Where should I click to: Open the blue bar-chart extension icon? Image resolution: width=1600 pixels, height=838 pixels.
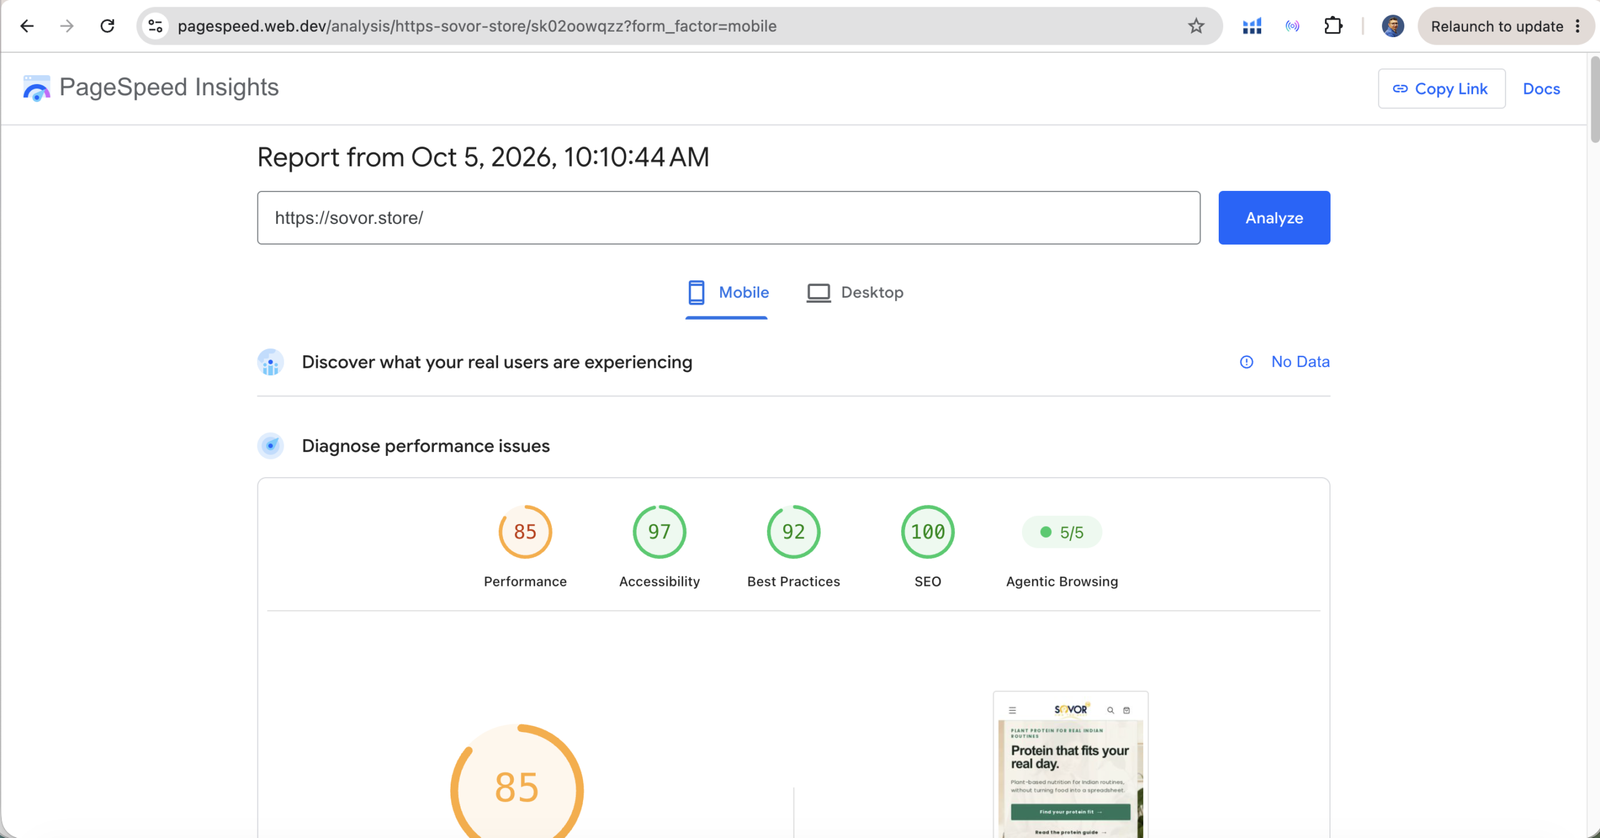1252,26
